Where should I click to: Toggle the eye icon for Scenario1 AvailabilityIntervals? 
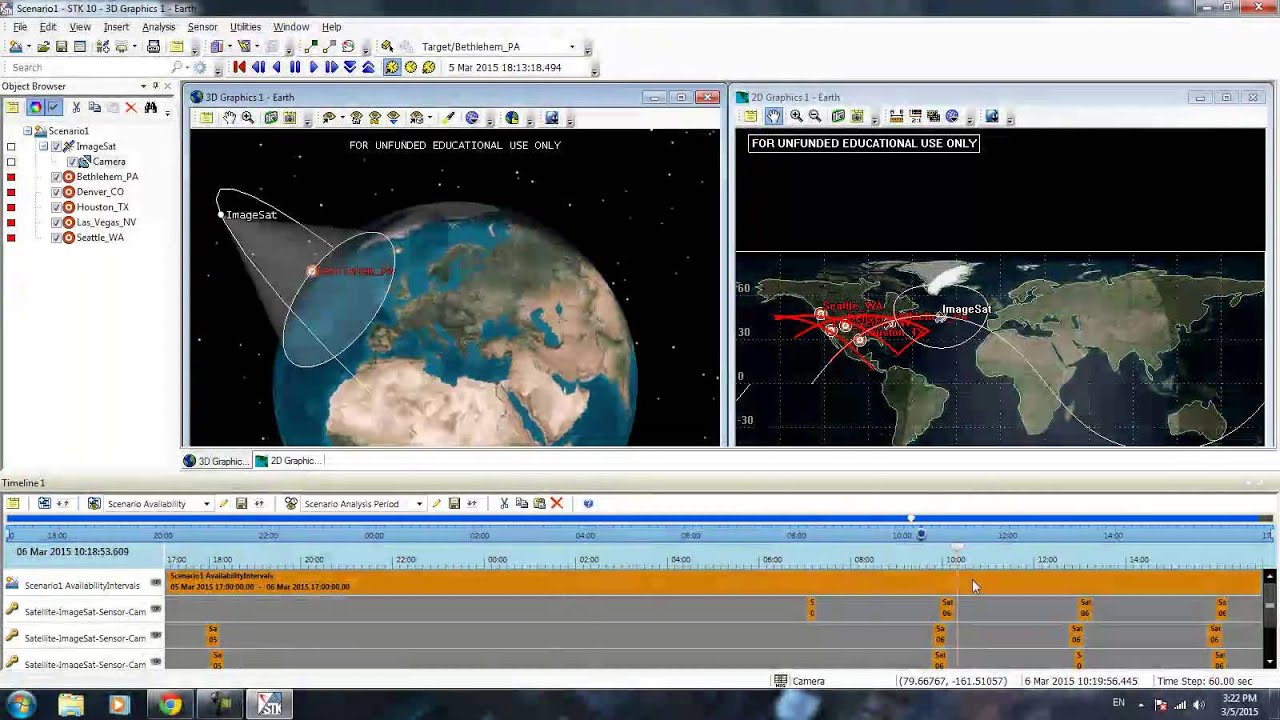click(x=156, y=583)
